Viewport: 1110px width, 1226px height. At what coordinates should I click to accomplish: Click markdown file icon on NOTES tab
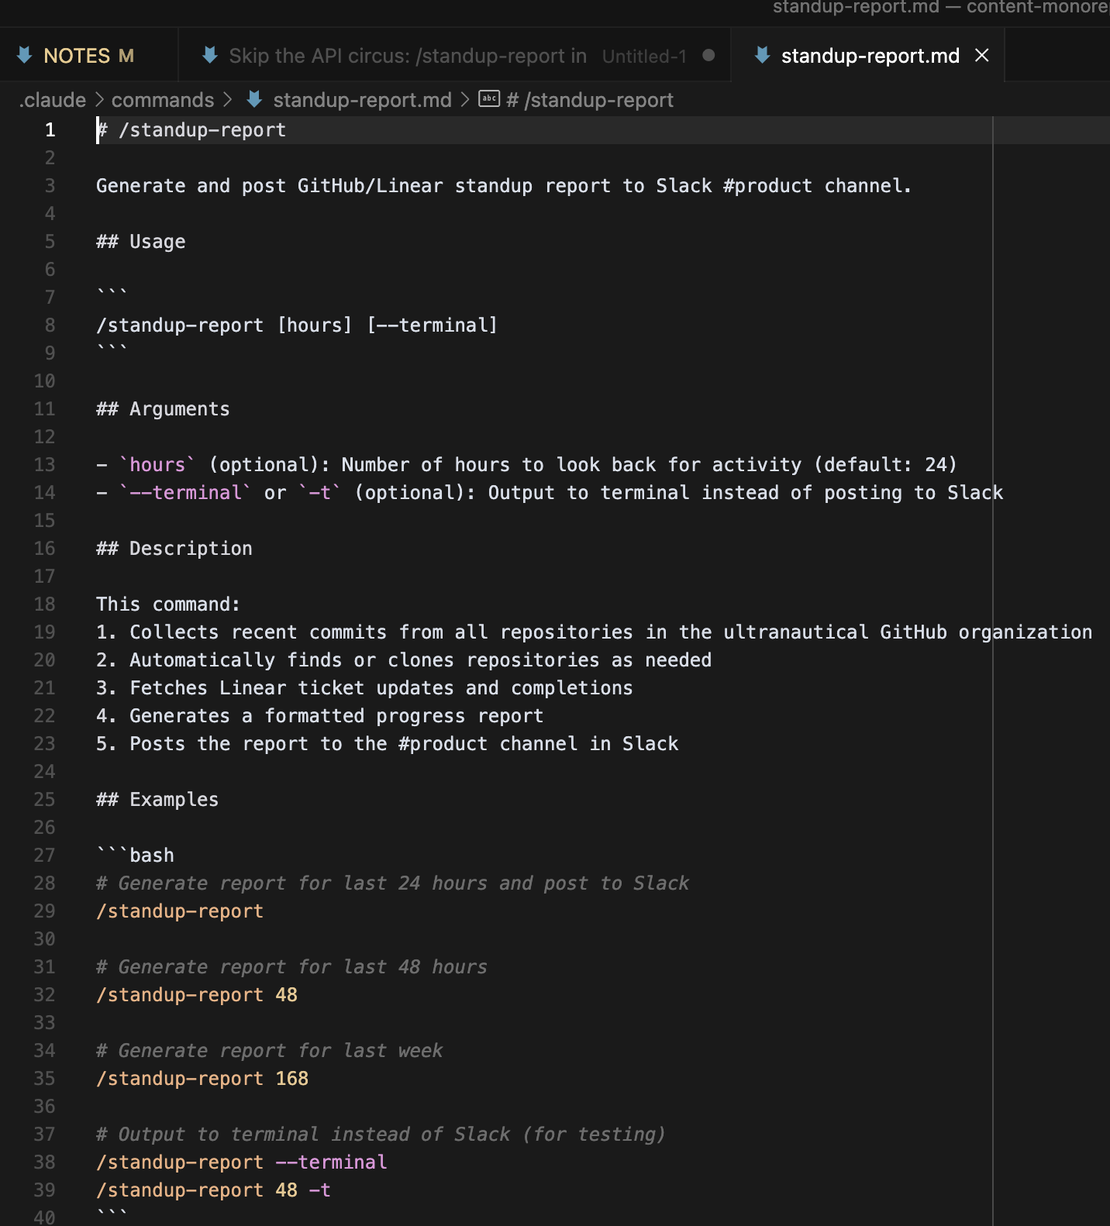24,56
